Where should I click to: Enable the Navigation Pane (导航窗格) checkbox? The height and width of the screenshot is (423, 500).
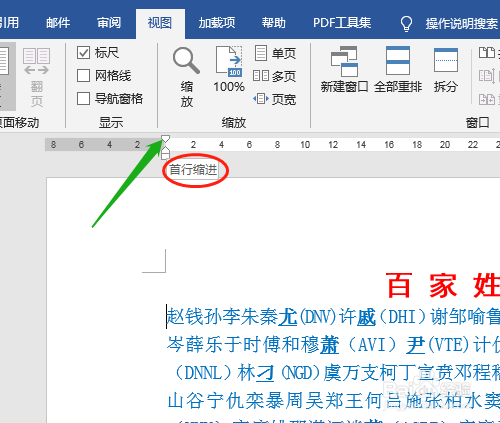point(83,99)
